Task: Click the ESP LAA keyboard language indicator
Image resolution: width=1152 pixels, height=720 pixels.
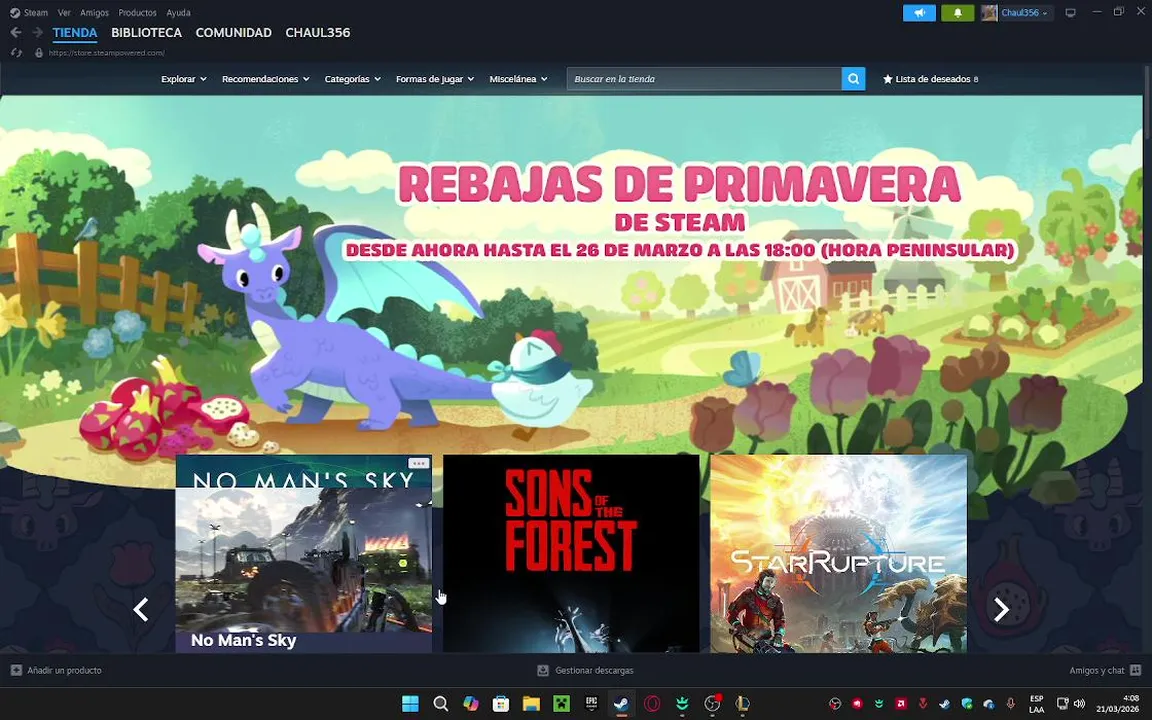Action: tap(1036, 704)
